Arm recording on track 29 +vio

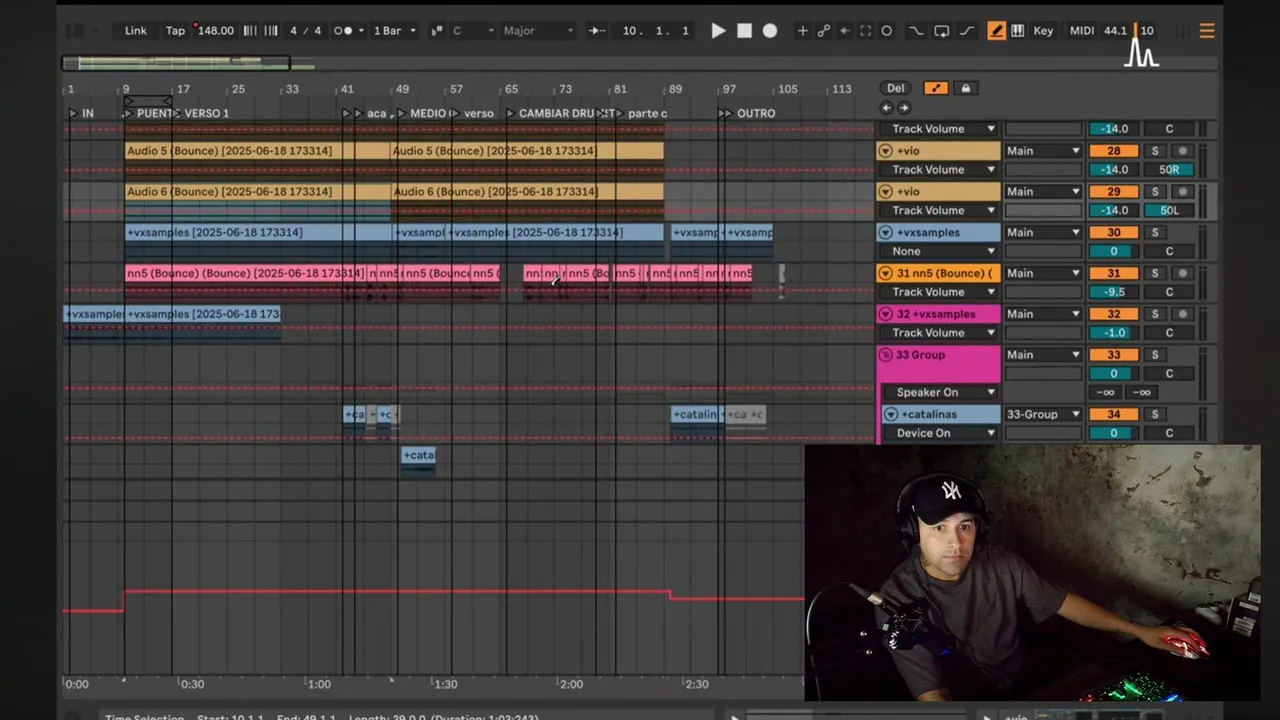[x=1182, y=192]
